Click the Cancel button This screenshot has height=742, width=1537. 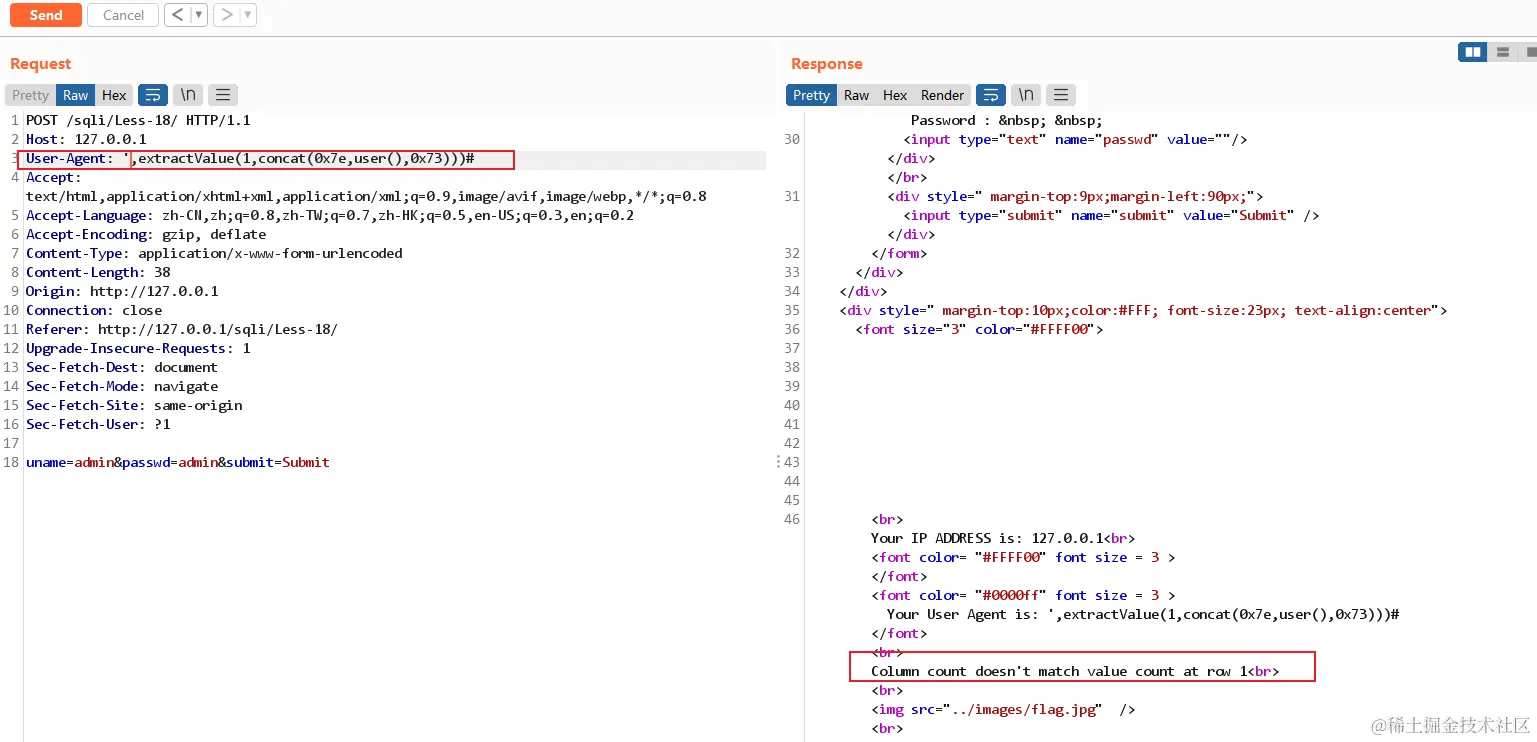click(x=123, y=15)
